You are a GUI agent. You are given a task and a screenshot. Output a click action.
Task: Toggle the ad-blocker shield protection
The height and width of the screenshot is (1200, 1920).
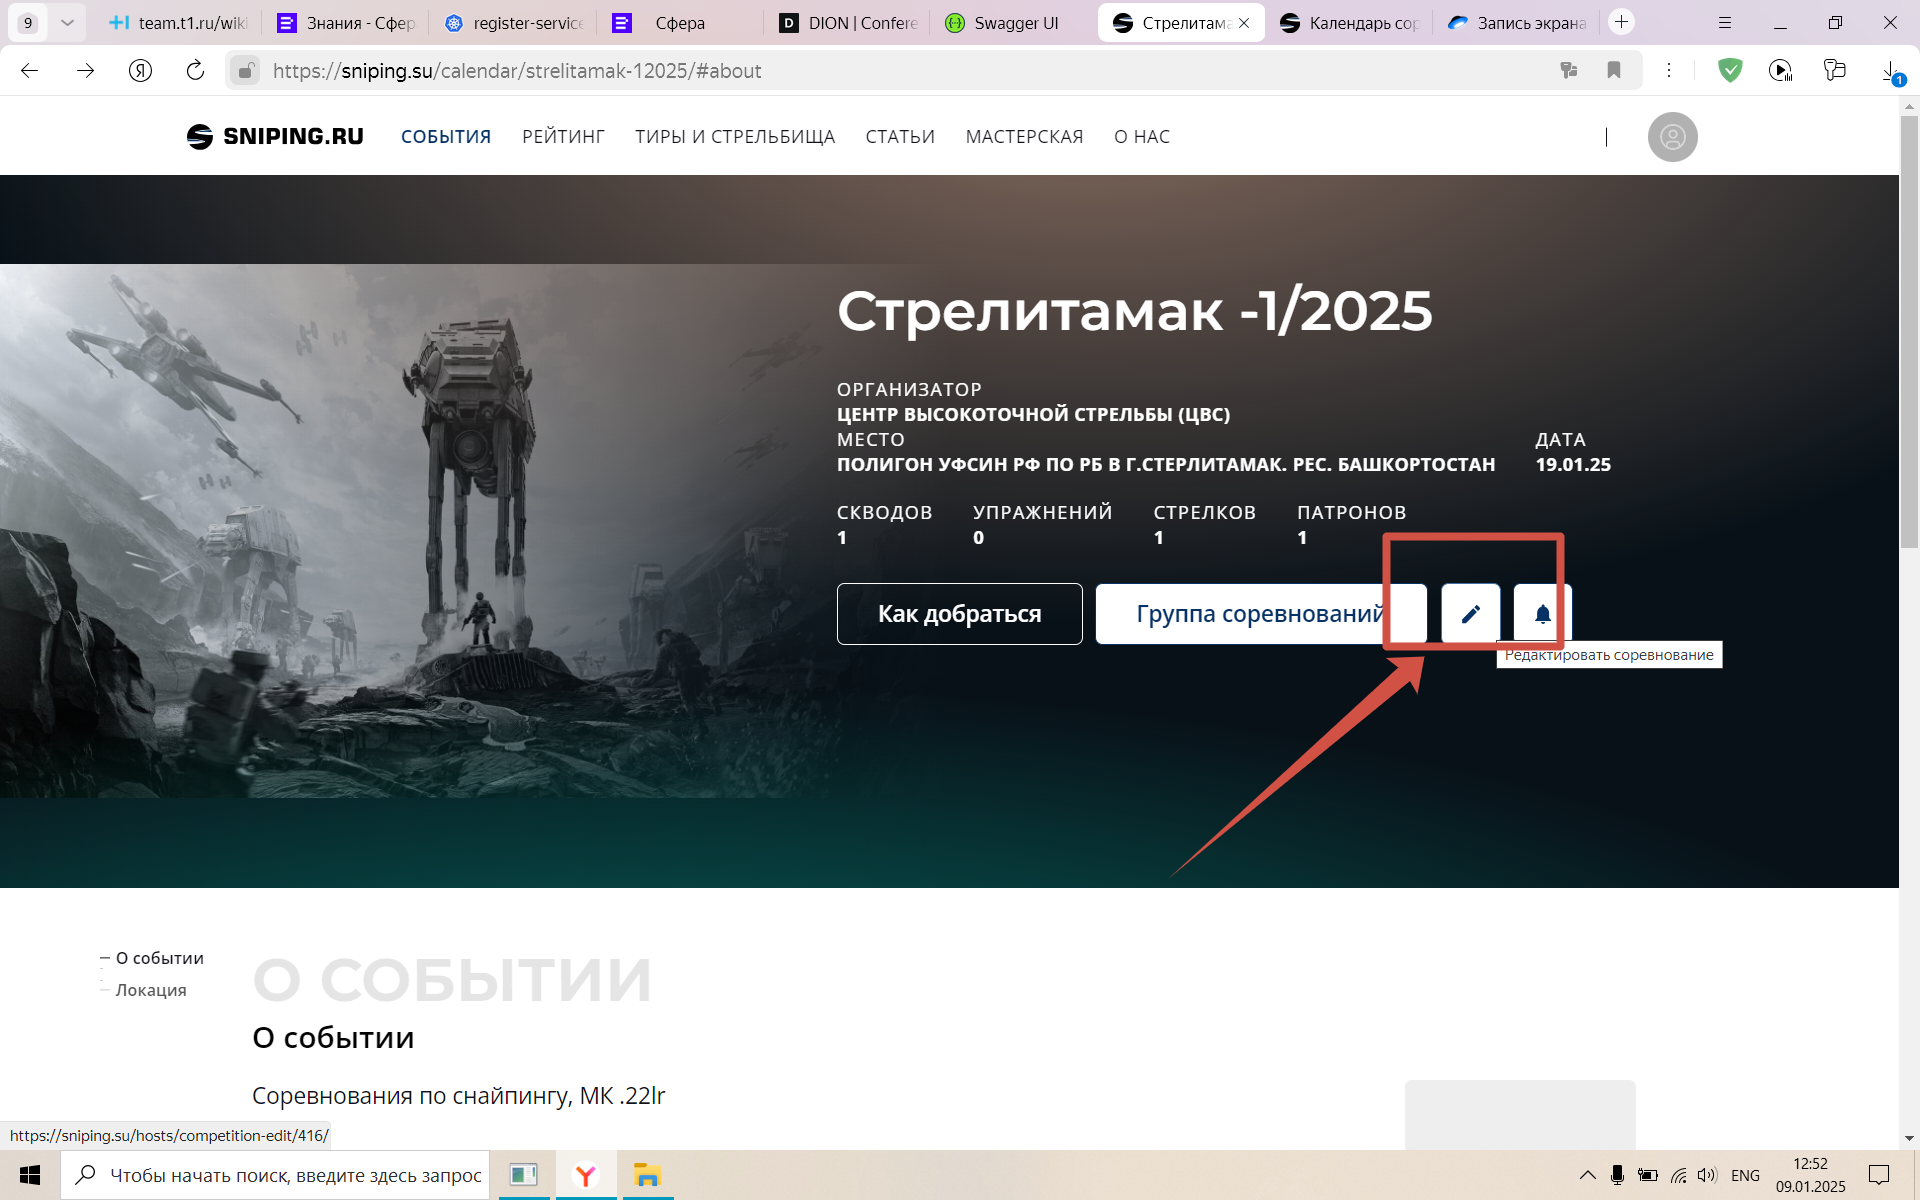[x=1730, y=70]
